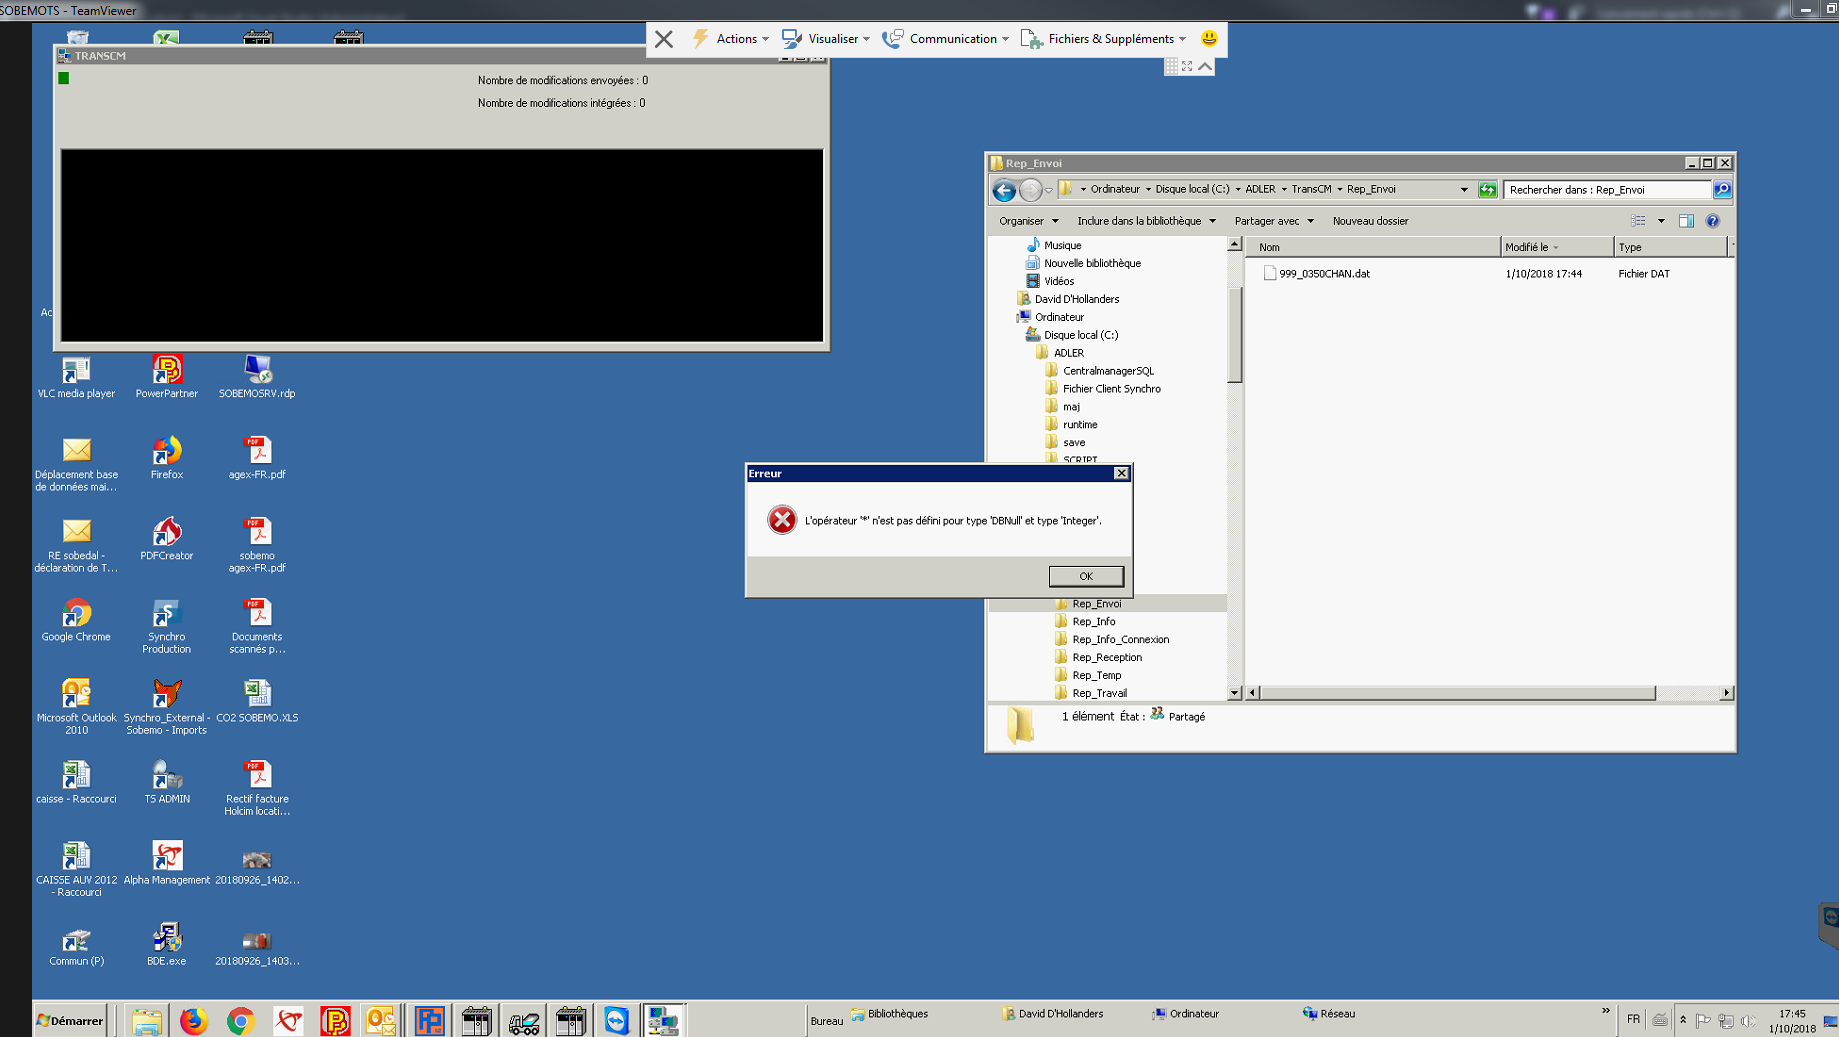Select the PDFCreator desktop icon
The width and height of the screenshot is (1839, 1037).
click(167, 538)
